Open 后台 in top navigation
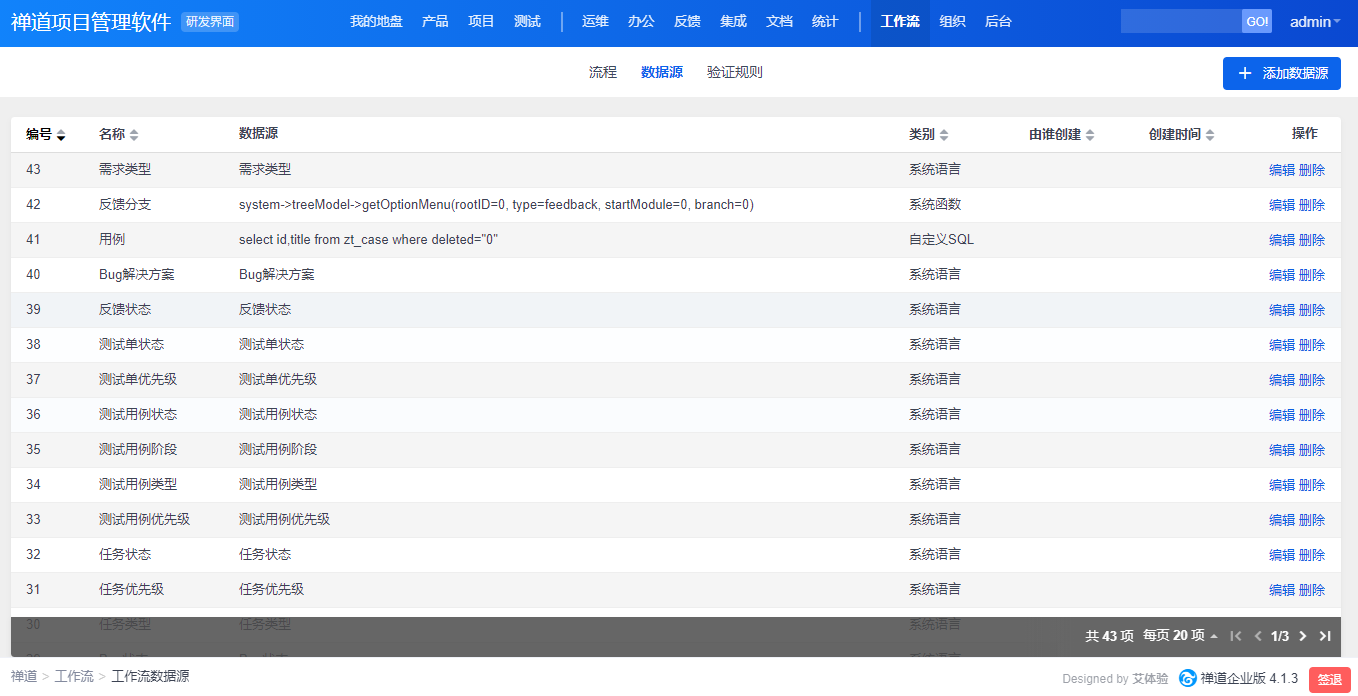This screenshot has width=1358, height=696. click(998, 22)
